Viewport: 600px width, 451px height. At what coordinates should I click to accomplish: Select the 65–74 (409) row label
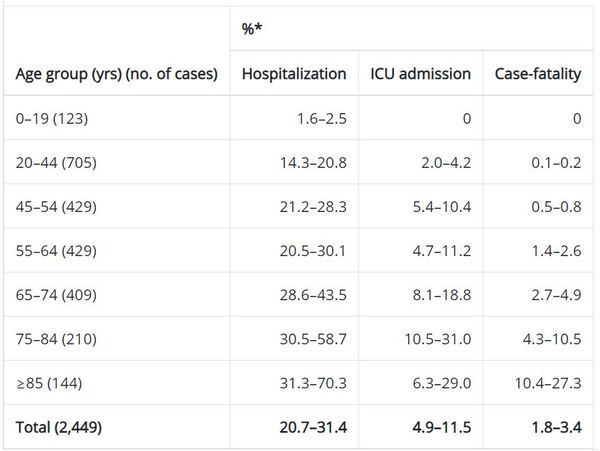coord(56,294)
